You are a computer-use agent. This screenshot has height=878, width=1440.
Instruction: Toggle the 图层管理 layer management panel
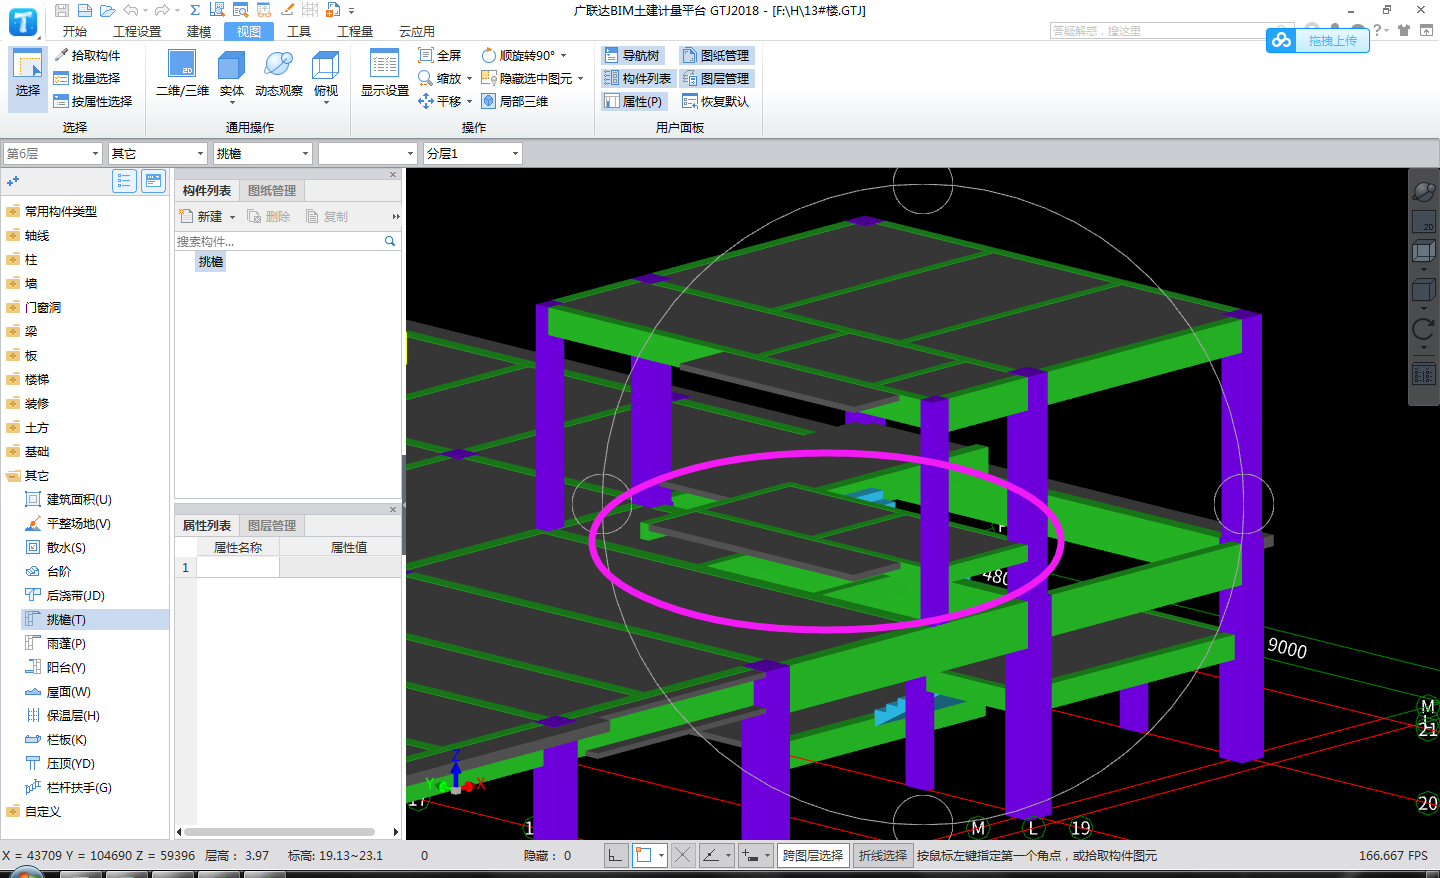point(716,78)
